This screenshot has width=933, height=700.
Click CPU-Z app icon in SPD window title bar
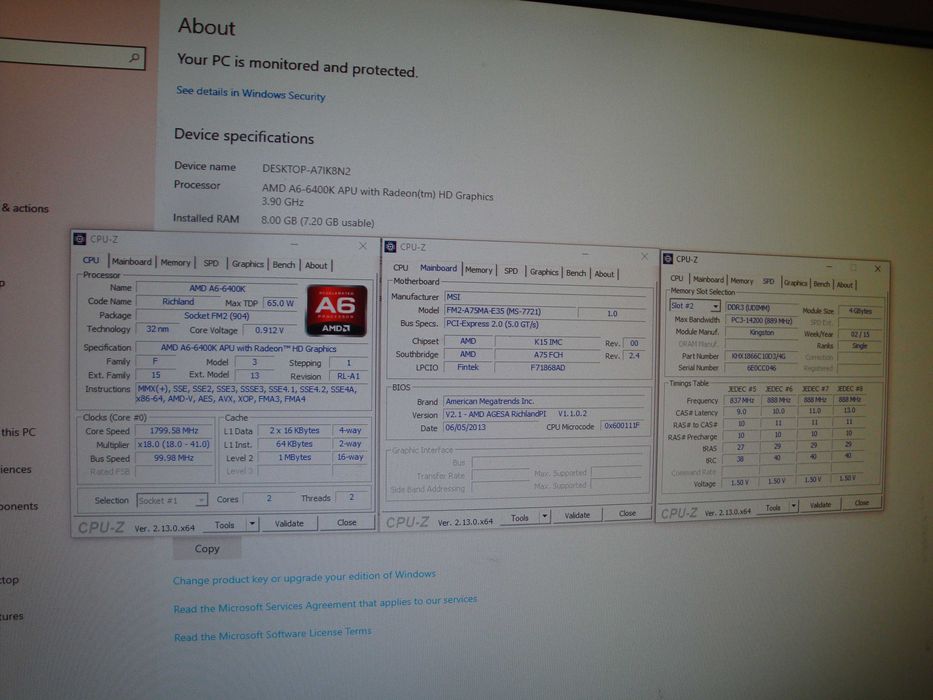point(668,258)
